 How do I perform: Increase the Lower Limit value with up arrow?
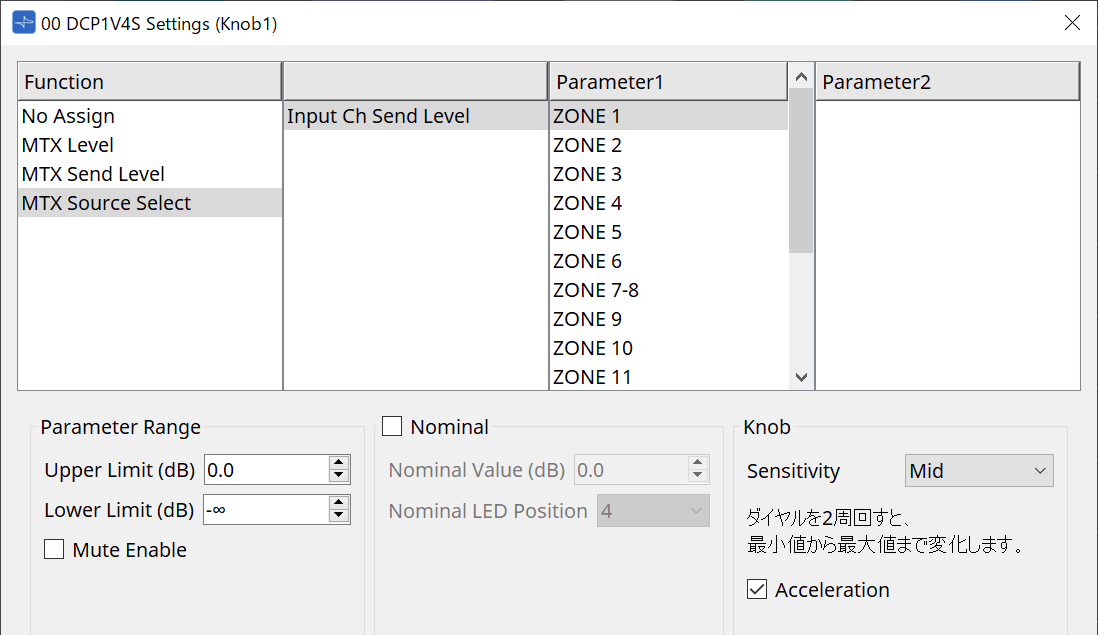339,503
